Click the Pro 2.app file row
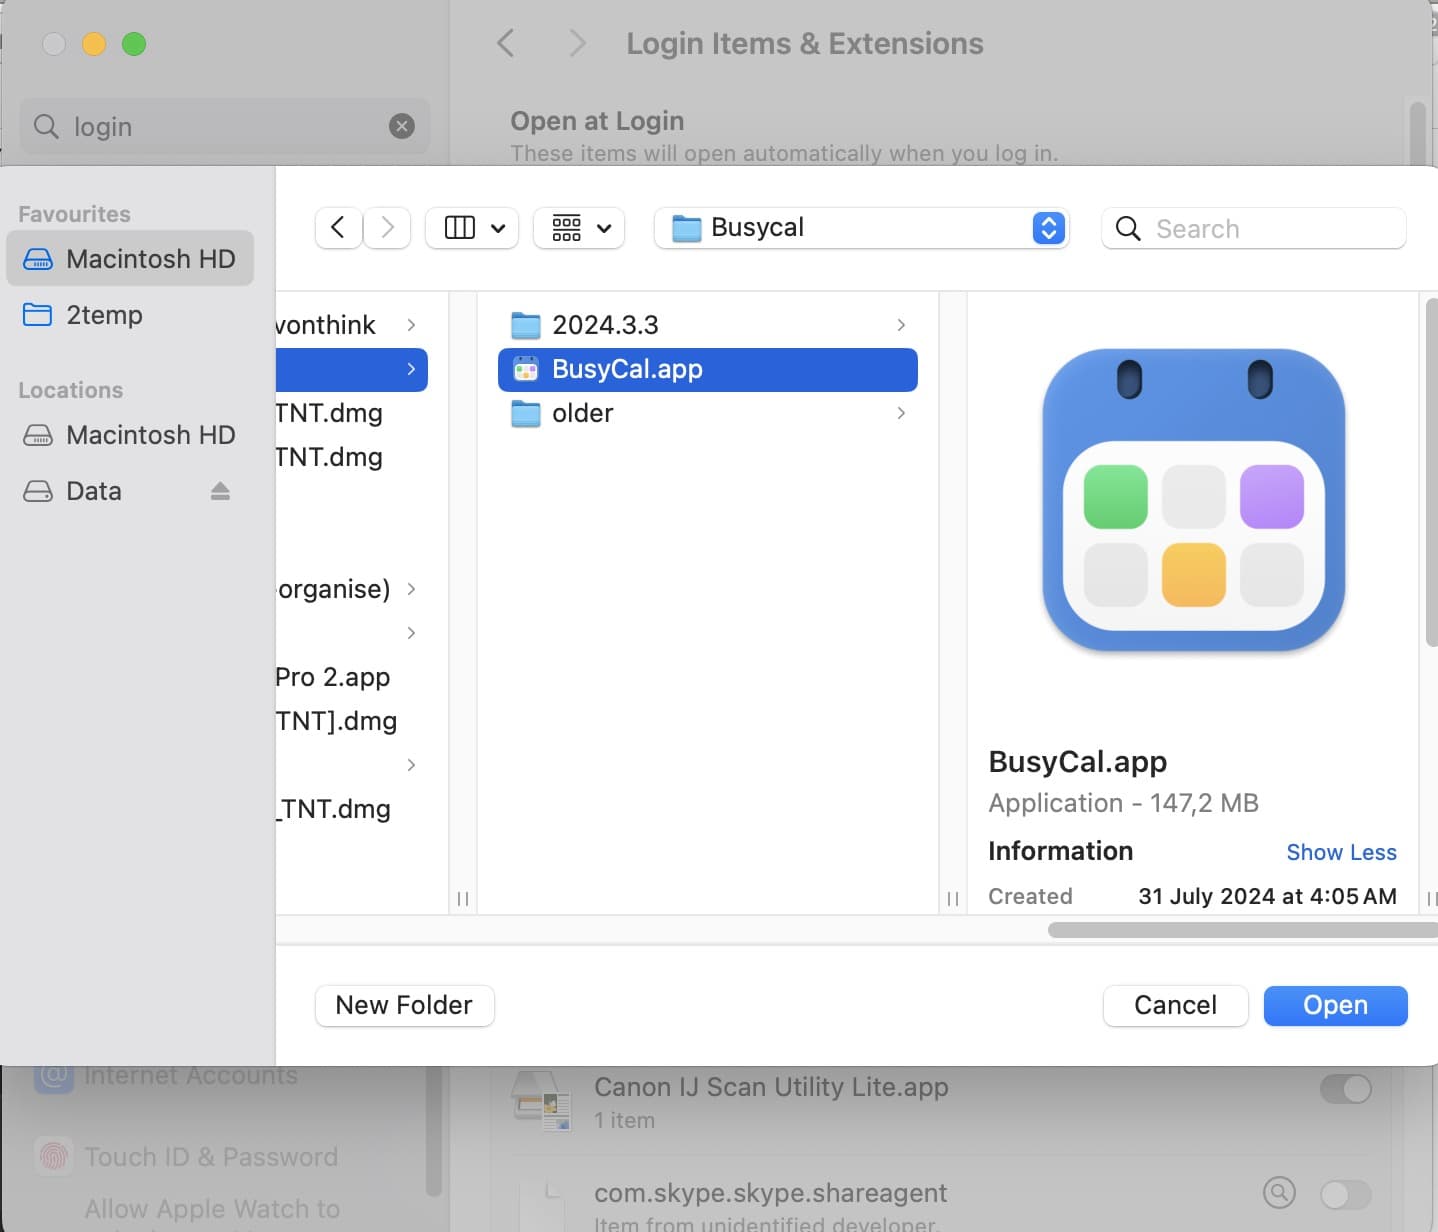Screen dimensions: 1438x1232 click(352, 677)
